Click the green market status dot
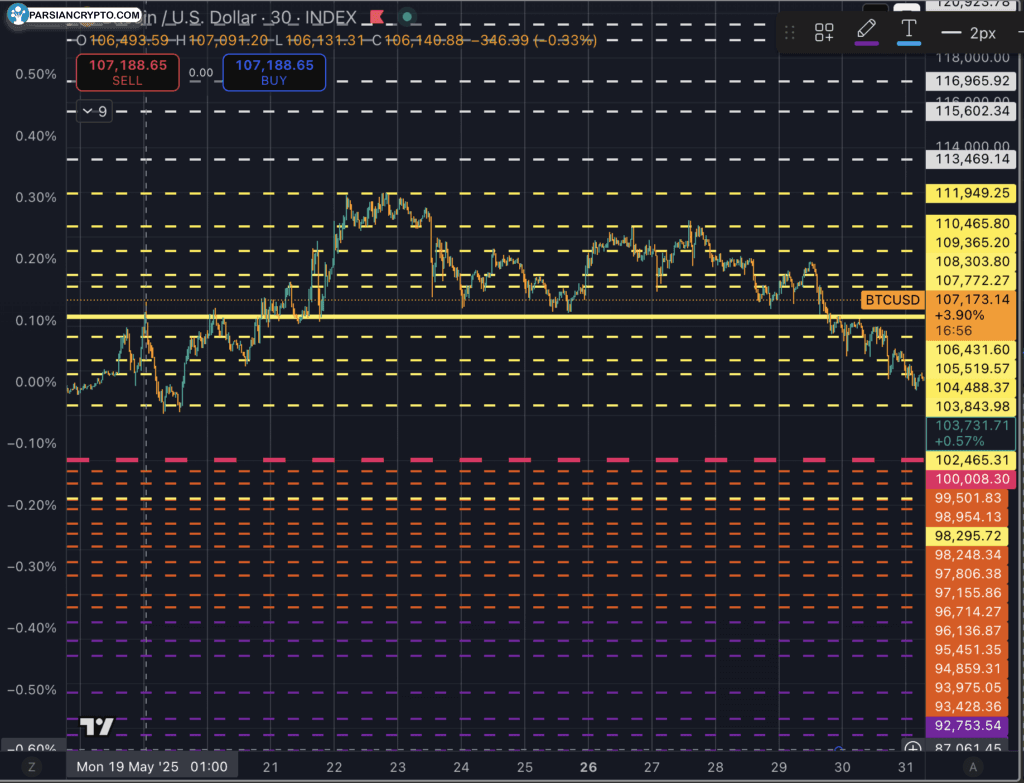 [x=407, y=16]
